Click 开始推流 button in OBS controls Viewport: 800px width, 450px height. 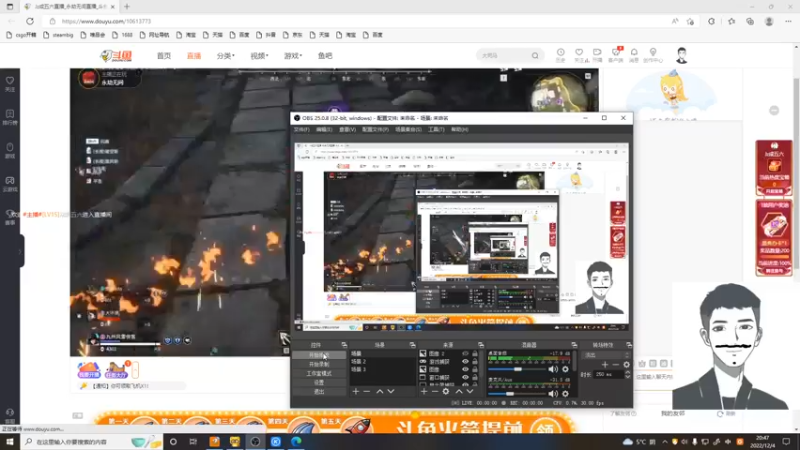[x=319, y=355]
